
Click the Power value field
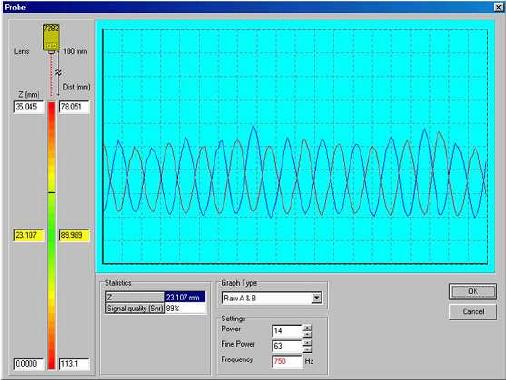[287, 331]
